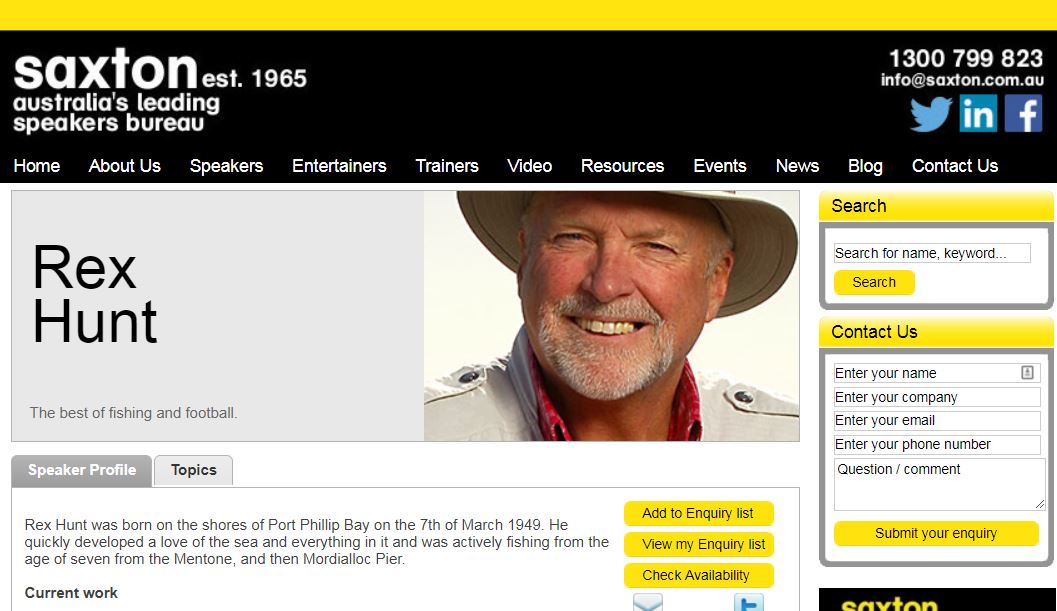
Task: Click the tagline 'The best of fishing and football.'
Action: pos(133,413)
